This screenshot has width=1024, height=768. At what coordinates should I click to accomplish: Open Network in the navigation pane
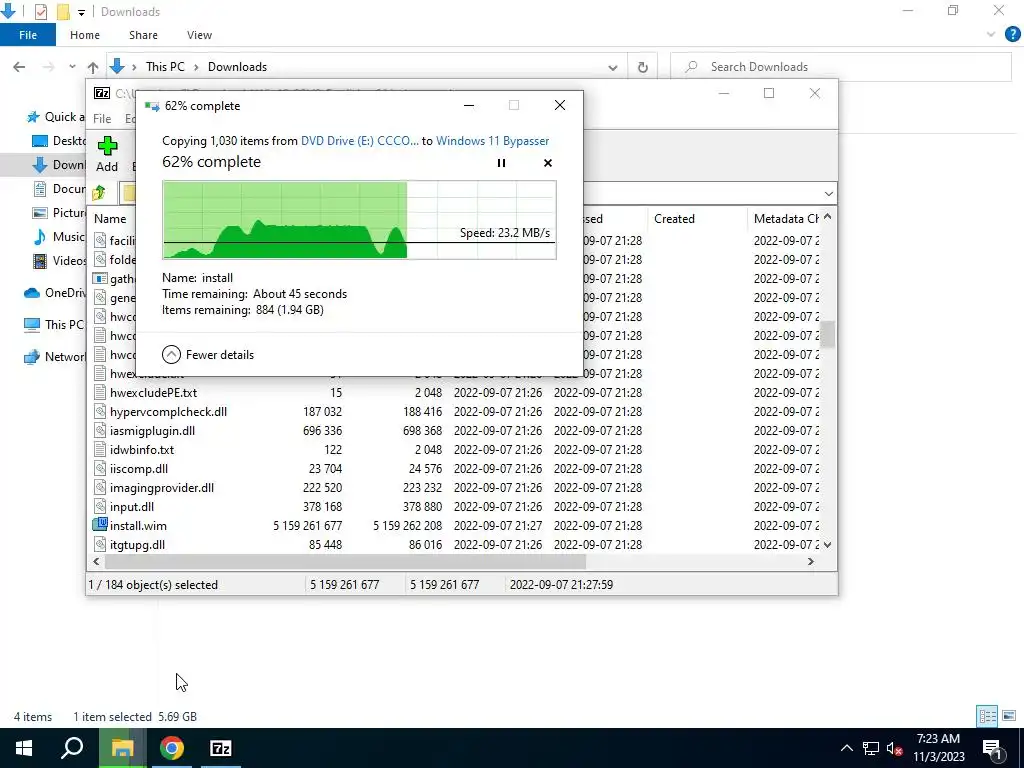point(55,357)
